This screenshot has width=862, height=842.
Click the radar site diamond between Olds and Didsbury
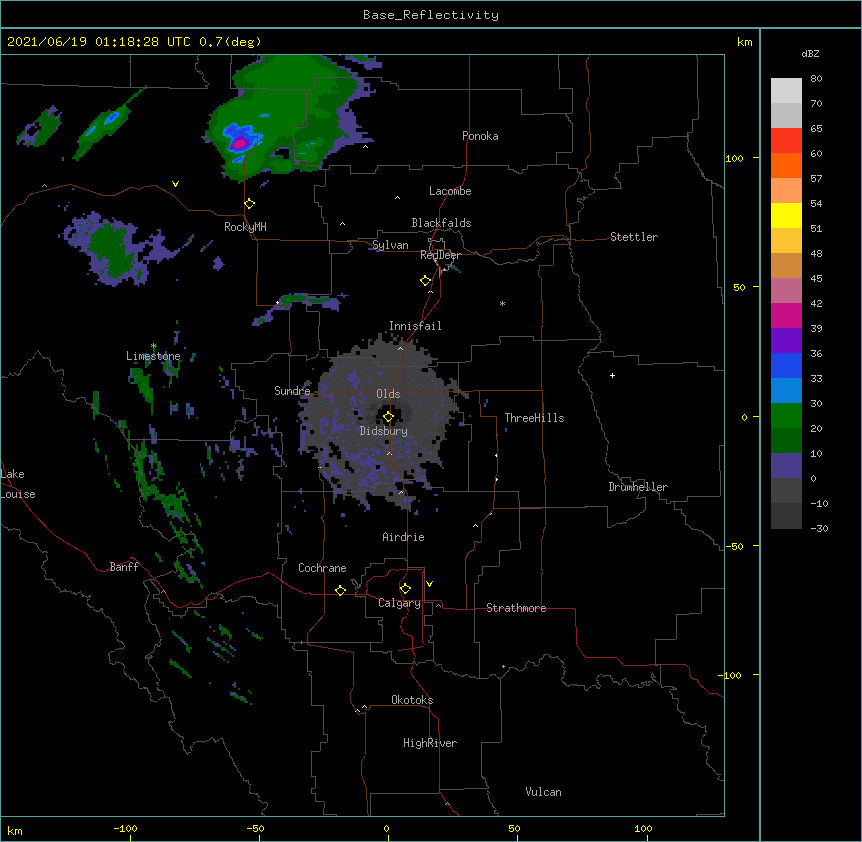(388, 417)
